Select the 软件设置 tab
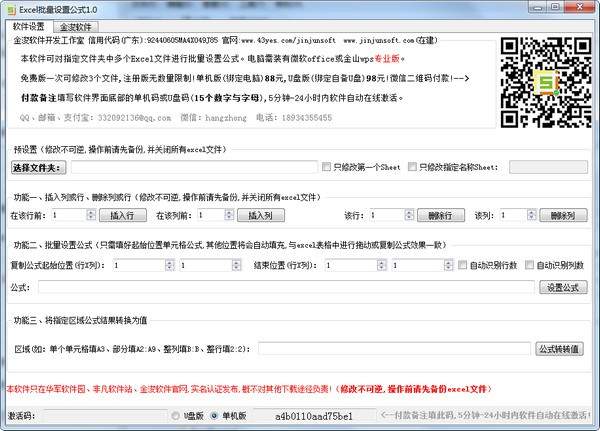This screenshot has width=600, height=431. point(29,26)
